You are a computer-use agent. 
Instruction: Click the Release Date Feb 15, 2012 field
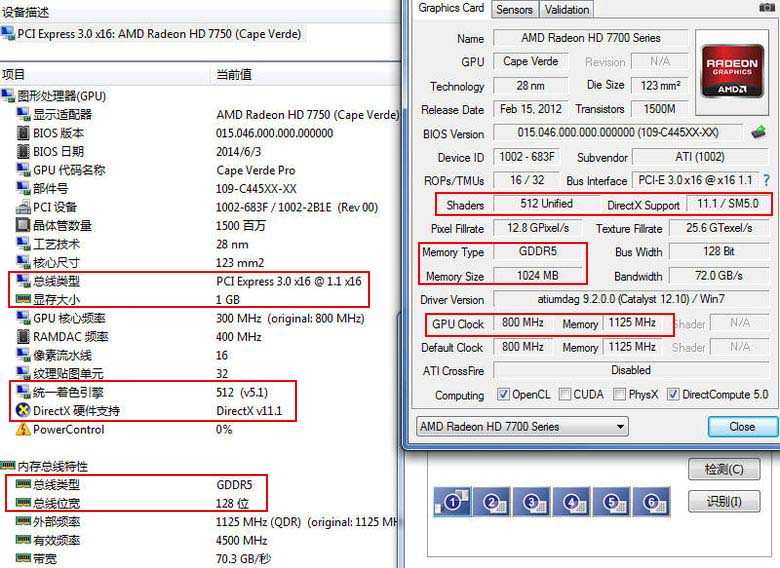pos(530,108)
